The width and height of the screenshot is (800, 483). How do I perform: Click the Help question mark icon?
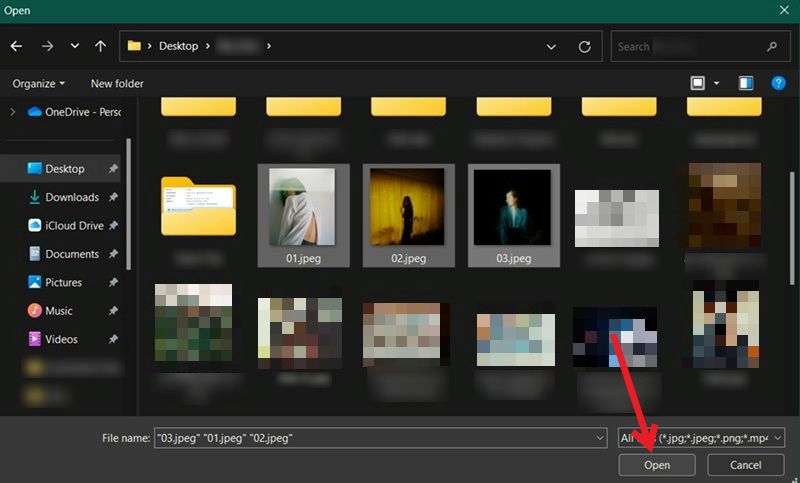click(x=778, y=83)
